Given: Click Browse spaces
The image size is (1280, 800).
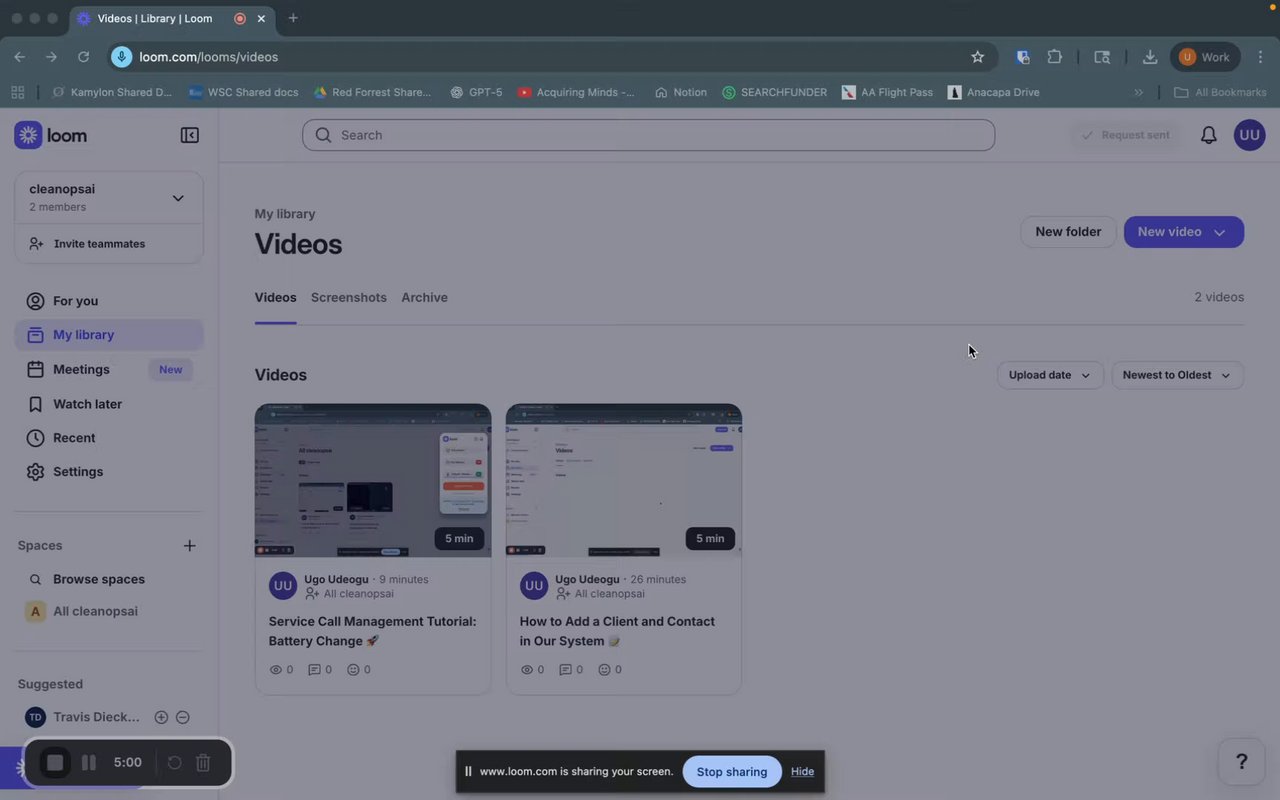Looking at the screenshot, I should [109, 579].
